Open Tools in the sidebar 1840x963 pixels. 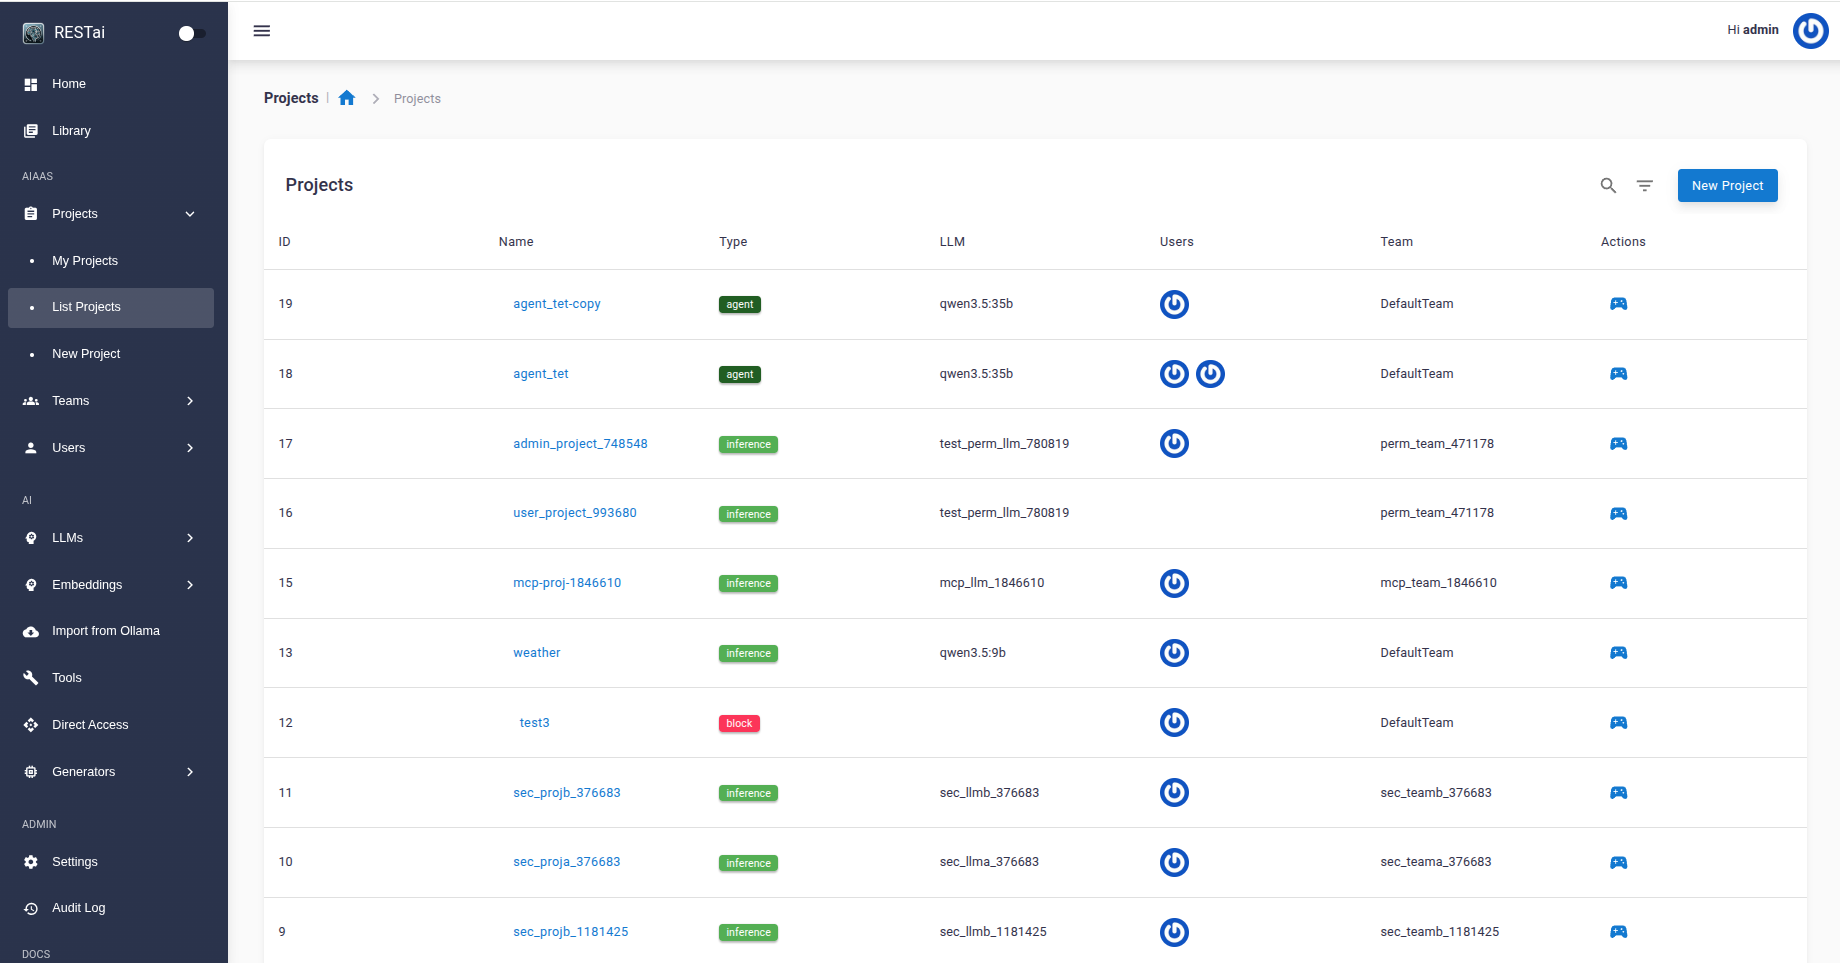pyautogui.click(x=111, y=678)
